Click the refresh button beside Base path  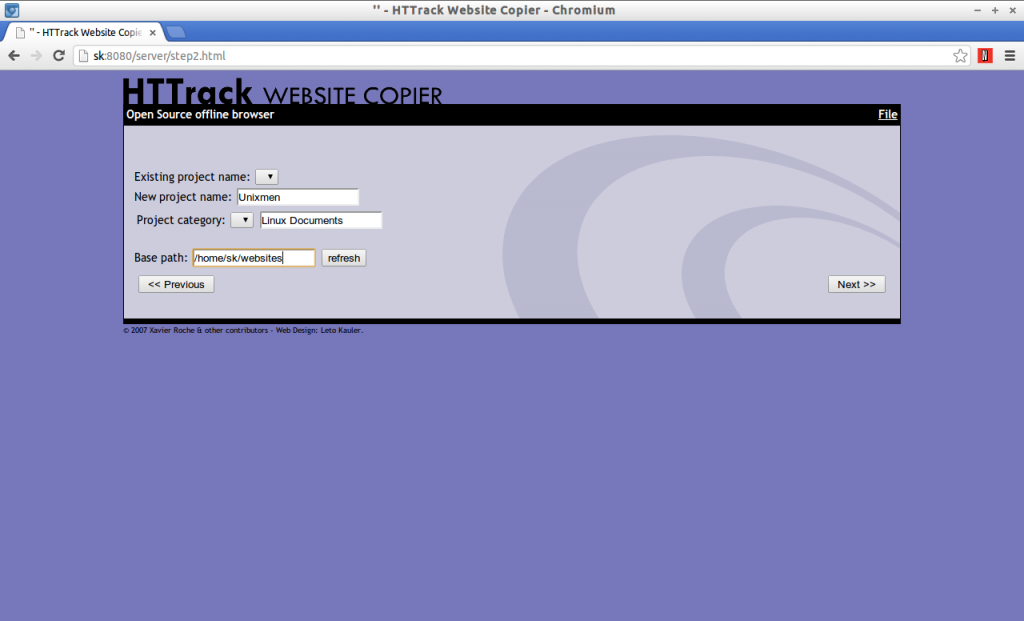pyautogui.click(x=344, y=258)
